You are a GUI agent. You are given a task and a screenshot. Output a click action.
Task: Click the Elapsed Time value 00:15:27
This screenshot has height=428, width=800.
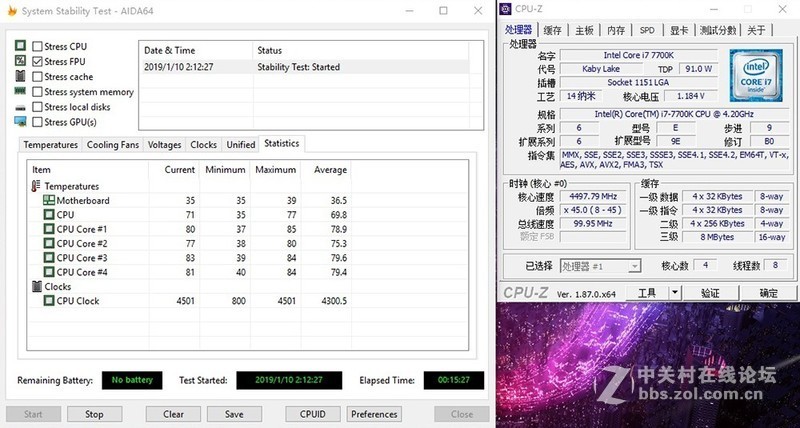(454, 380)
